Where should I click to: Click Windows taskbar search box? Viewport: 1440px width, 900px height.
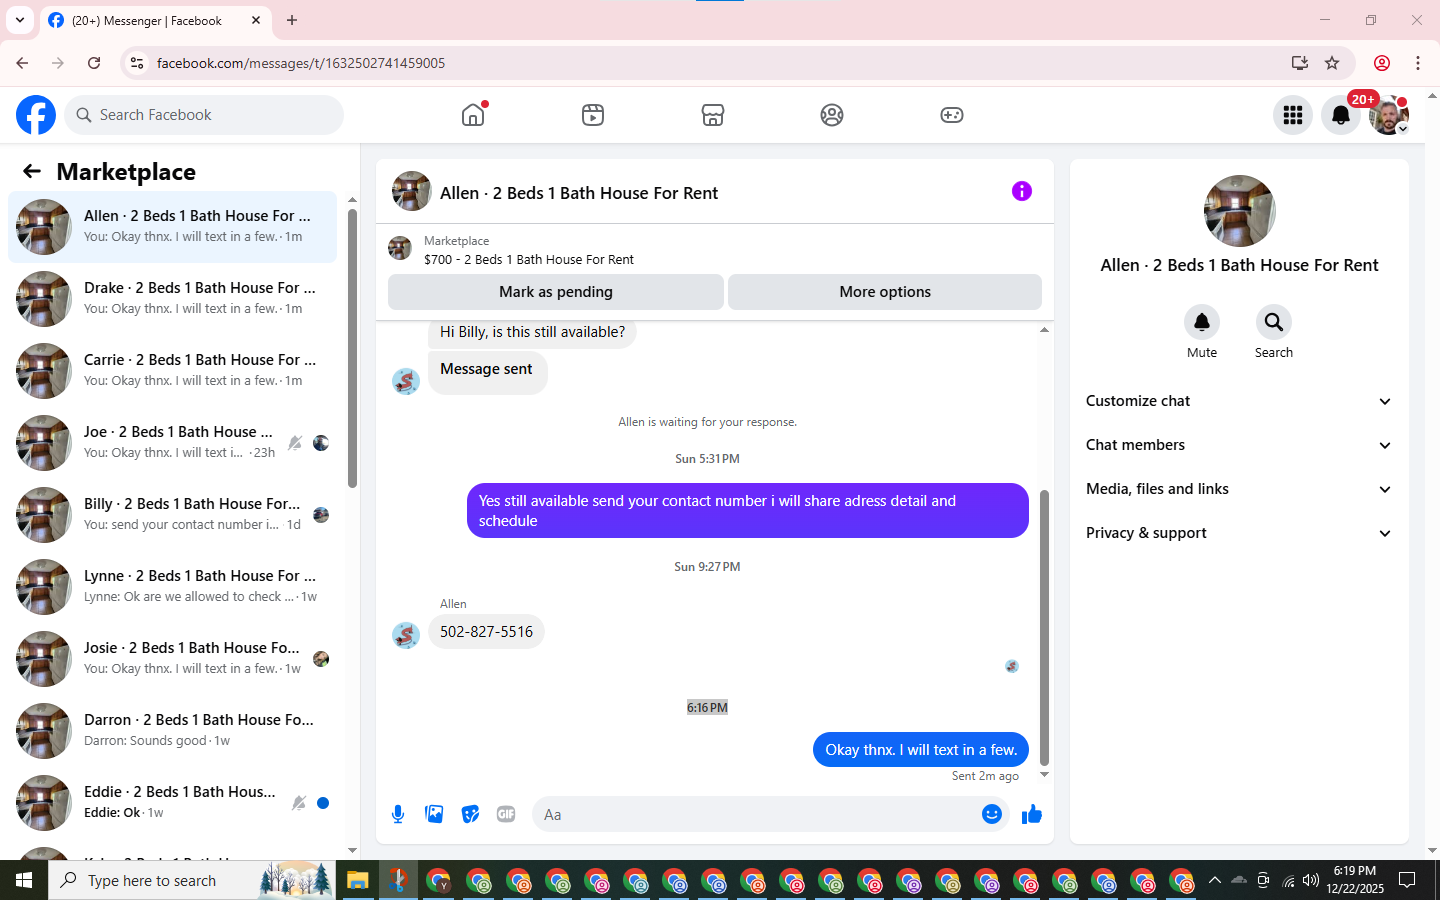192,880
